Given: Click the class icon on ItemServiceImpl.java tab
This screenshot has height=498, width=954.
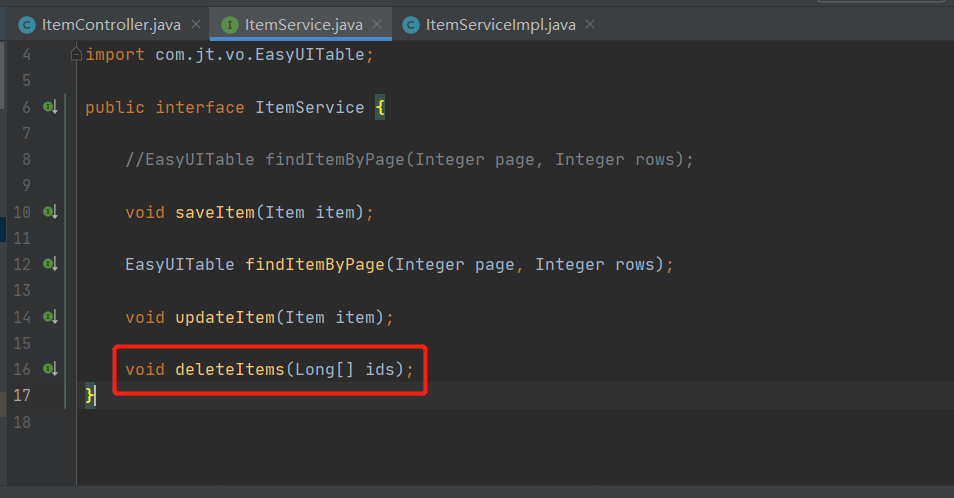Looking at the screenshot, I should (x=411, y=25).
